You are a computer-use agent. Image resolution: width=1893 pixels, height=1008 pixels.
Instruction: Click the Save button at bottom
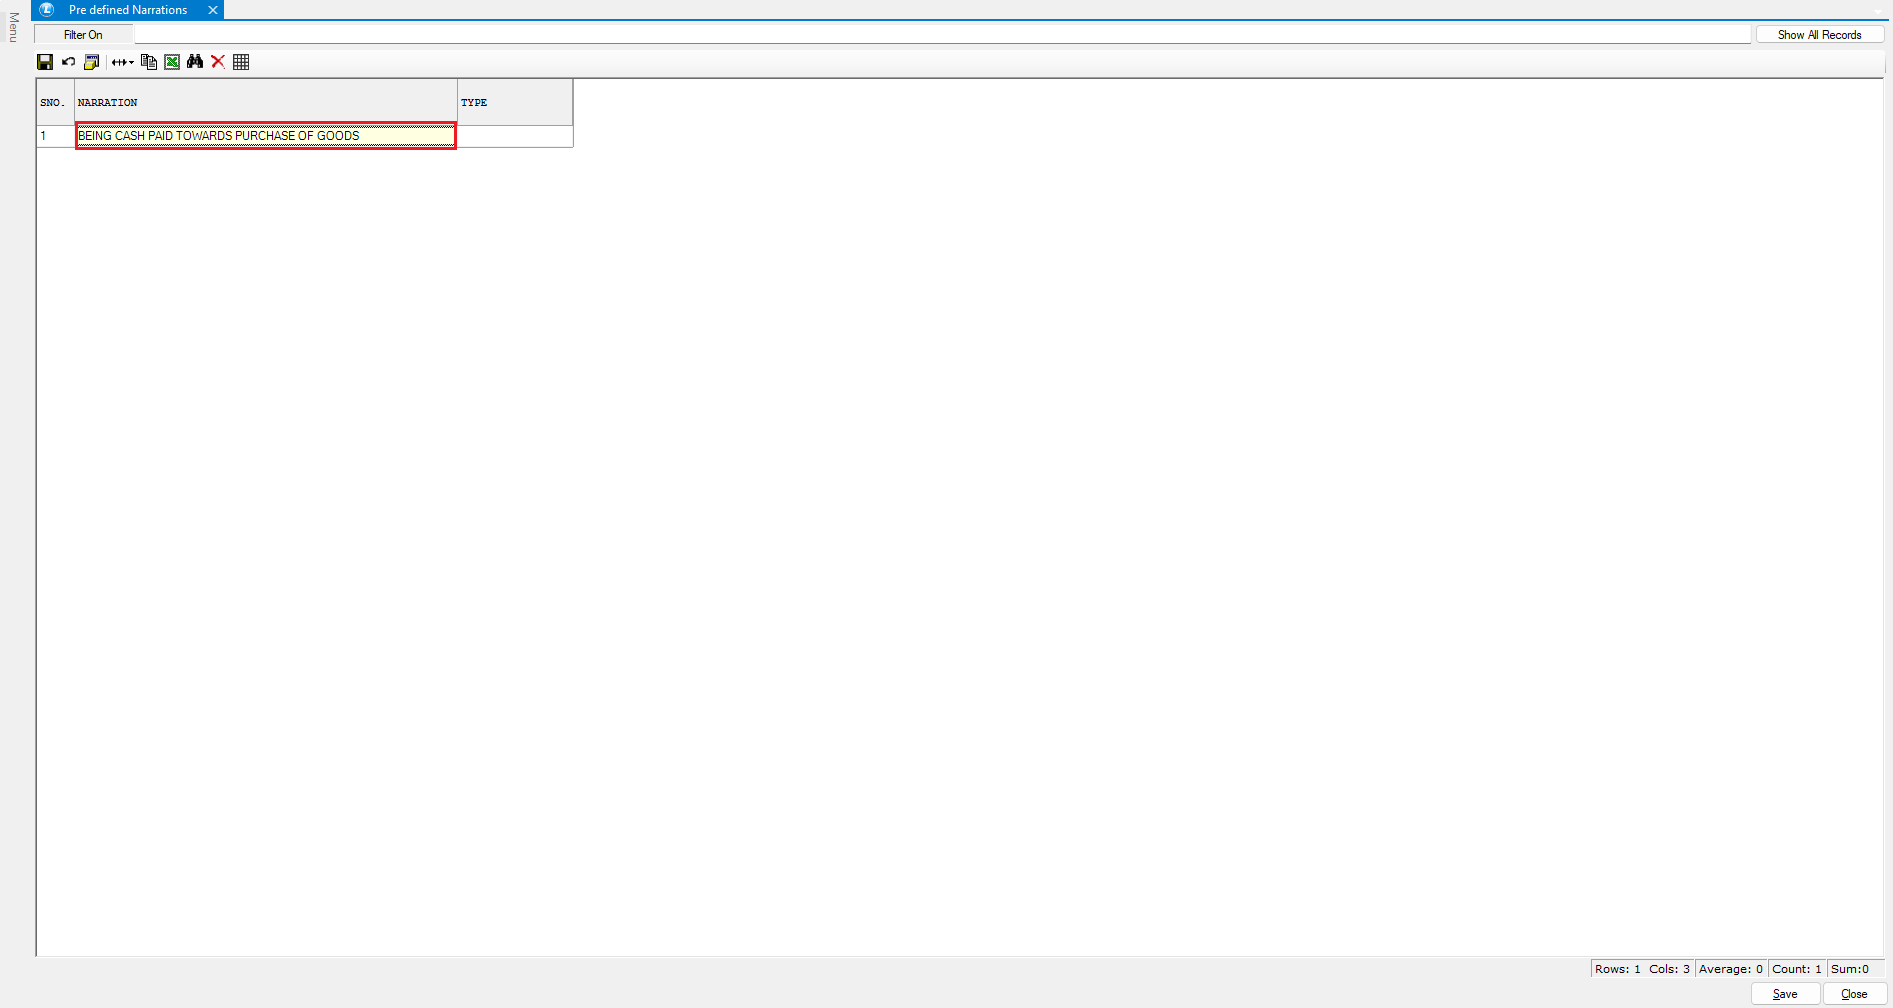(1785, 994)
